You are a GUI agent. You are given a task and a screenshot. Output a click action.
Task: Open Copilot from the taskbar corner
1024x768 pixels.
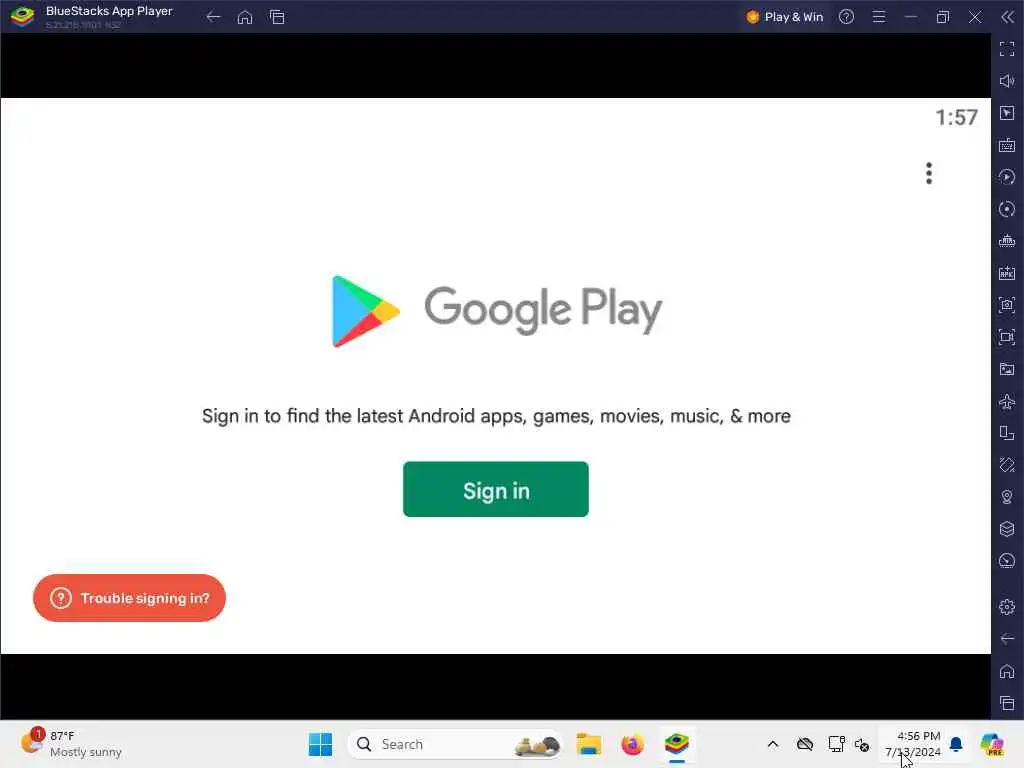pos(992,744)
